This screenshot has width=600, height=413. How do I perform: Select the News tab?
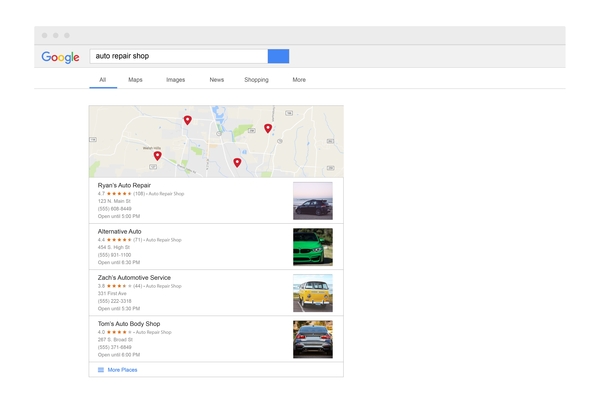216,80
